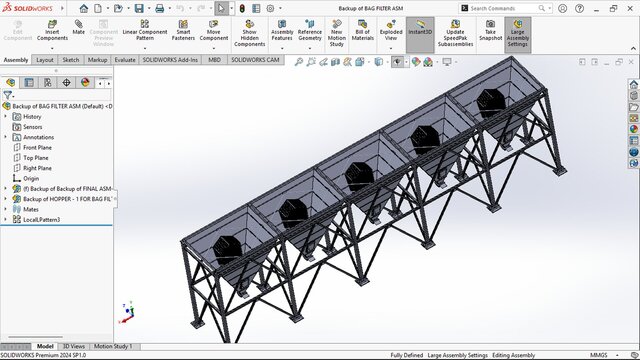The height and width of the screenshot is (360, 640).
Task: Open File Explorer in the task pane
Action: [x=633, y=107]
